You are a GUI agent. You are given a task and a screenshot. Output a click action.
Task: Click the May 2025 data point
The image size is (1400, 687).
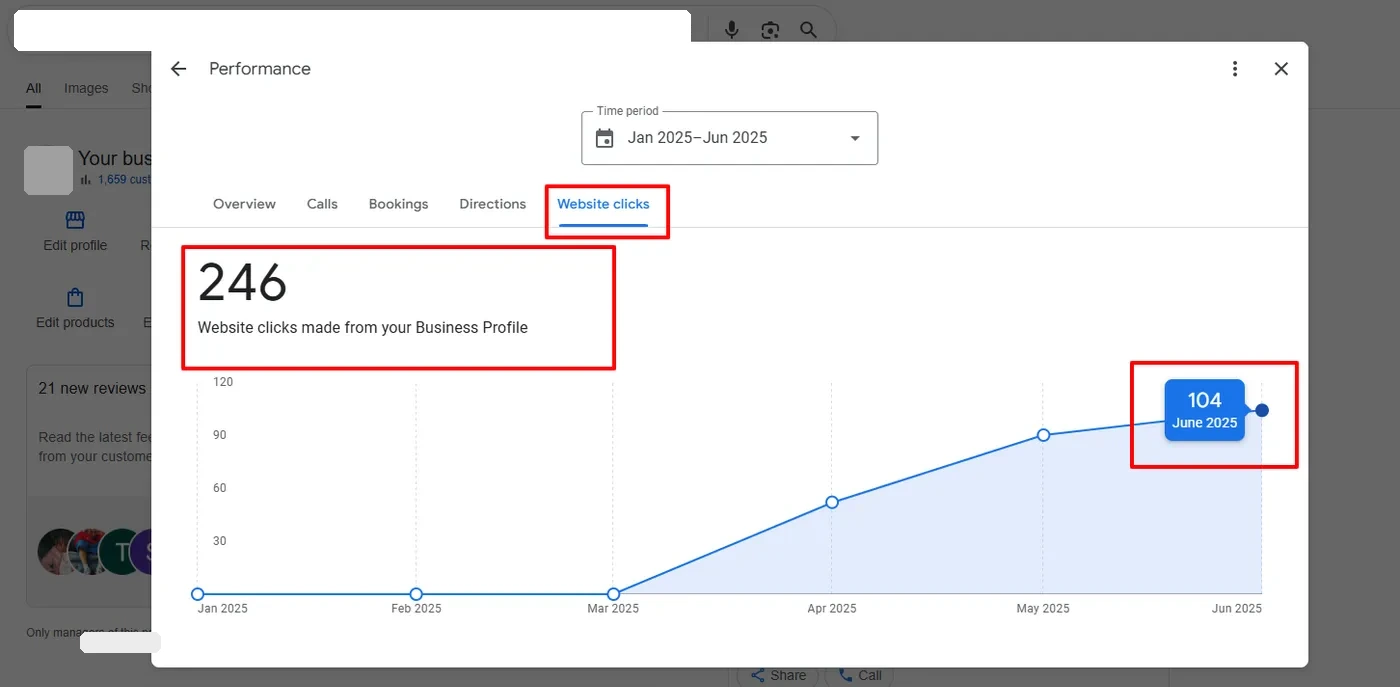pyautogui.click(x=1043, y=435)
